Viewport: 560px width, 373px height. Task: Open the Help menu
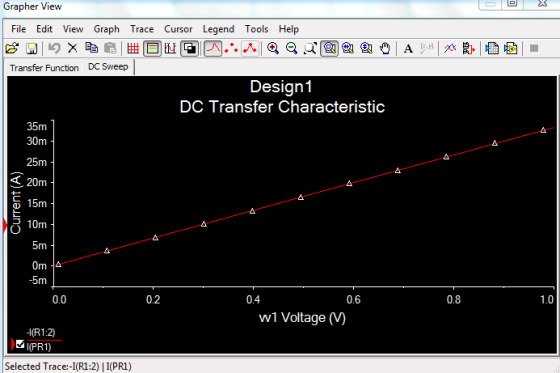[x=289, y=29]
